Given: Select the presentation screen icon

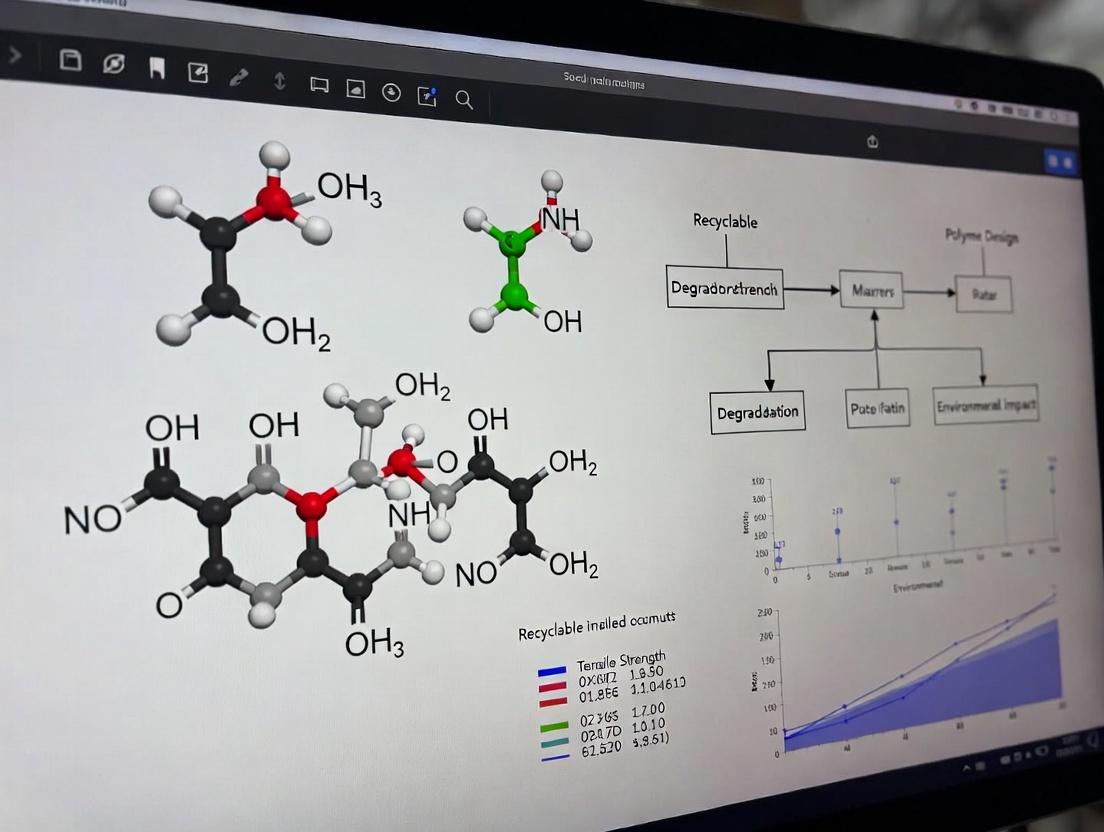Looking at the screenshot, I should point(320,87).
